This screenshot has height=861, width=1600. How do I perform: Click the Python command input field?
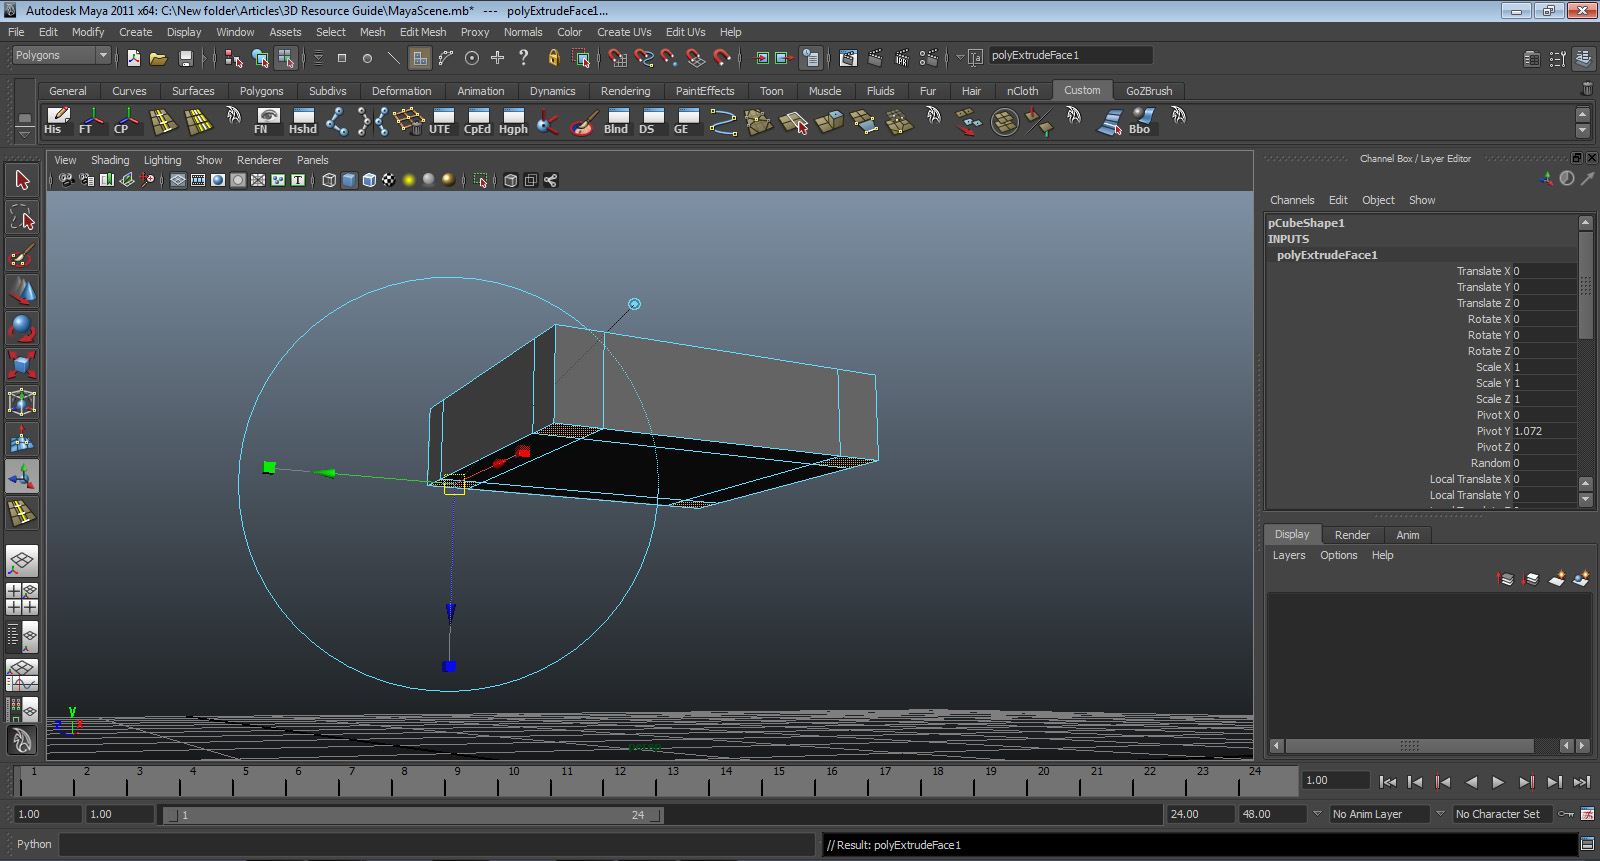tap(436, 845)
